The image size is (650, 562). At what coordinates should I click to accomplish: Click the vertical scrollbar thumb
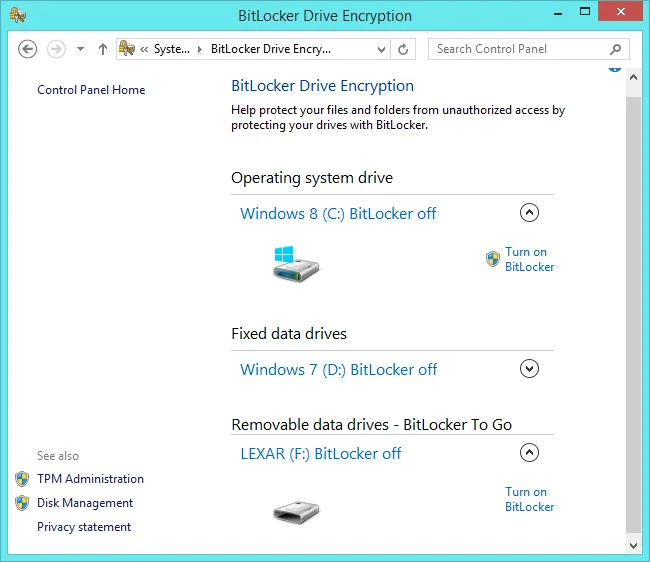click(x=633, y=315)
